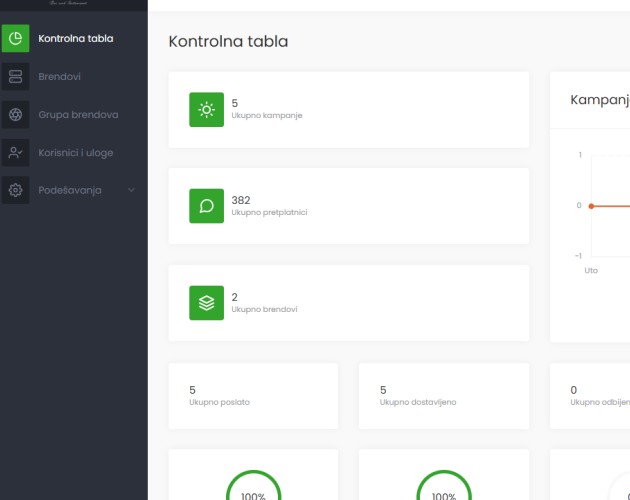Viewport: 630px width, 500px height.
Task: Click the '0' value in Ukupno odbijeno card
Action: pyautogui.click(x=574, y=390)
